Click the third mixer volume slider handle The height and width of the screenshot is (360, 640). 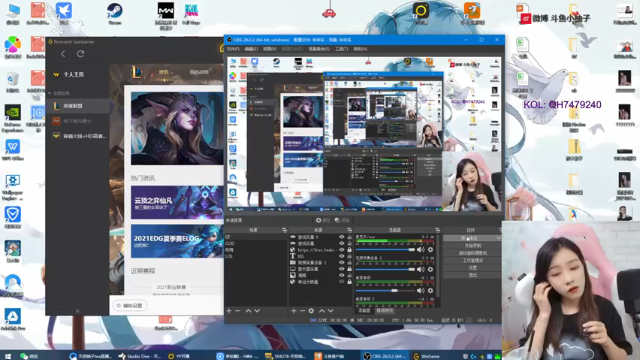[394, 291]
